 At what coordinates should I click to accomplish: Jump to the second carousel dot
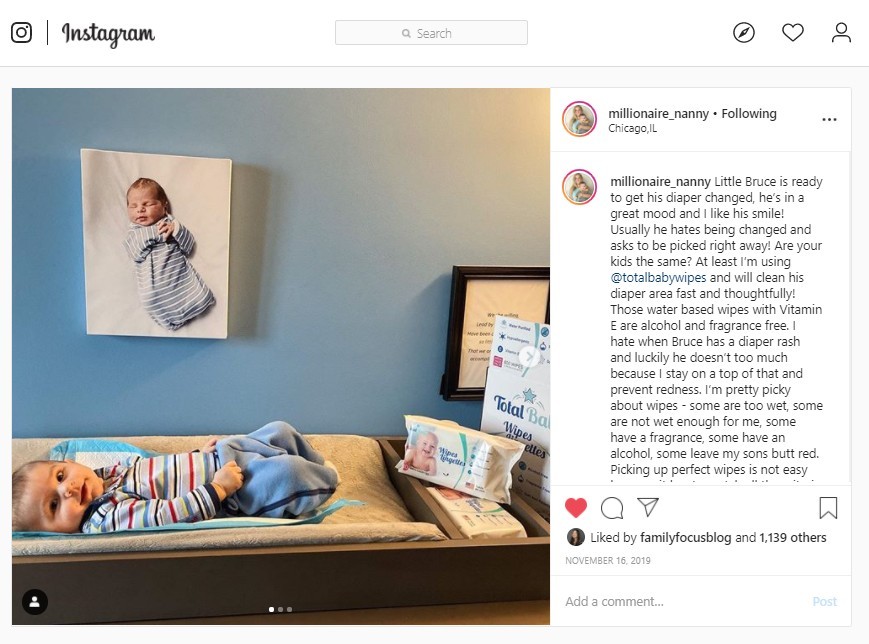pos(280,609)
